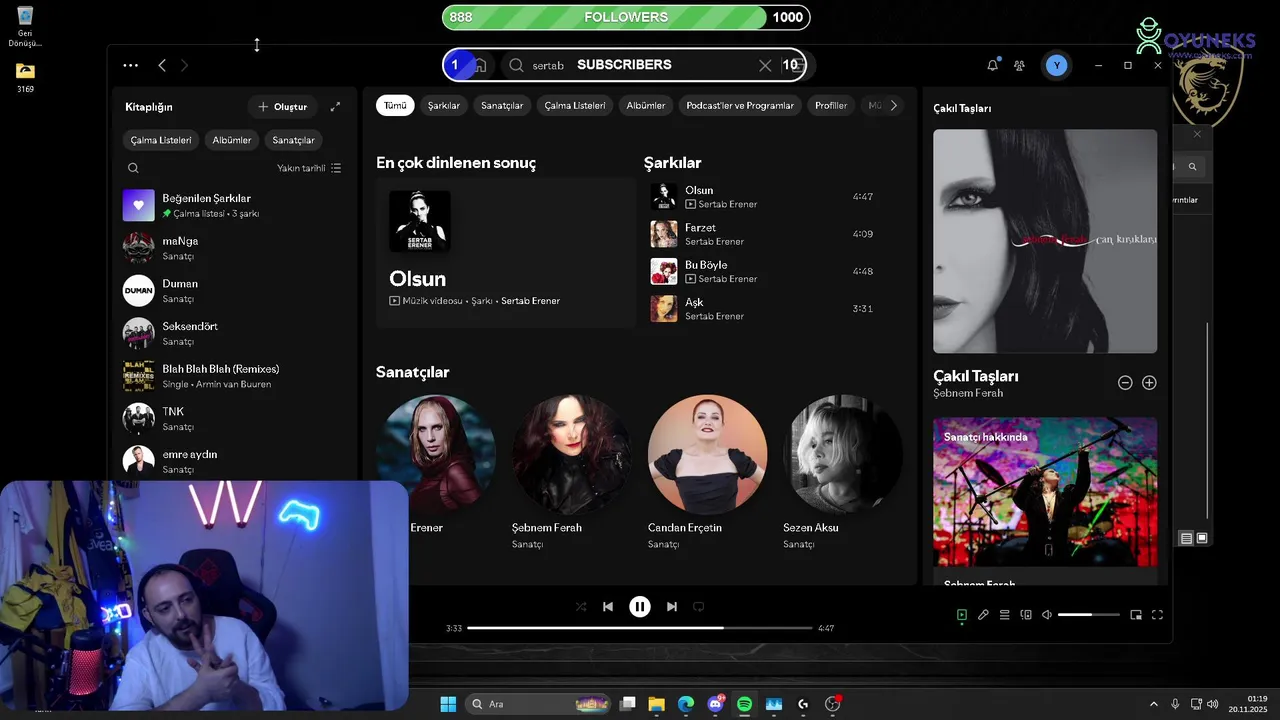Select the Albümler results tab
This screenshot has height=720, width=1280.
(646, 105)
